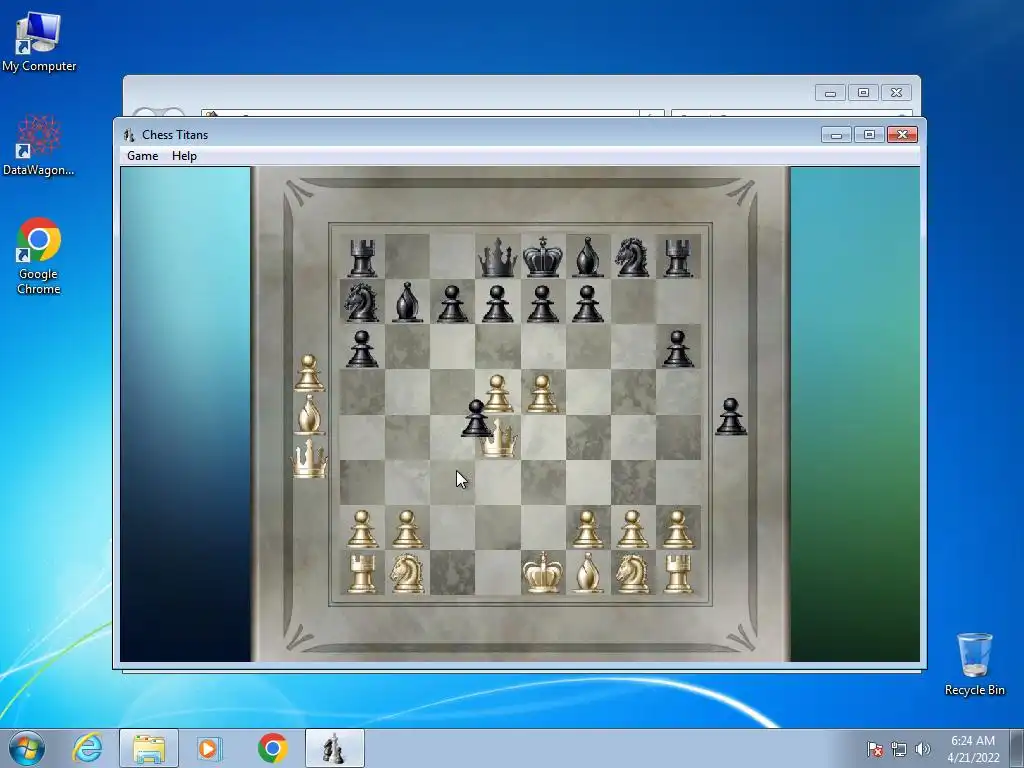
Task: Select the white king on e1
Action: point(543,573)
